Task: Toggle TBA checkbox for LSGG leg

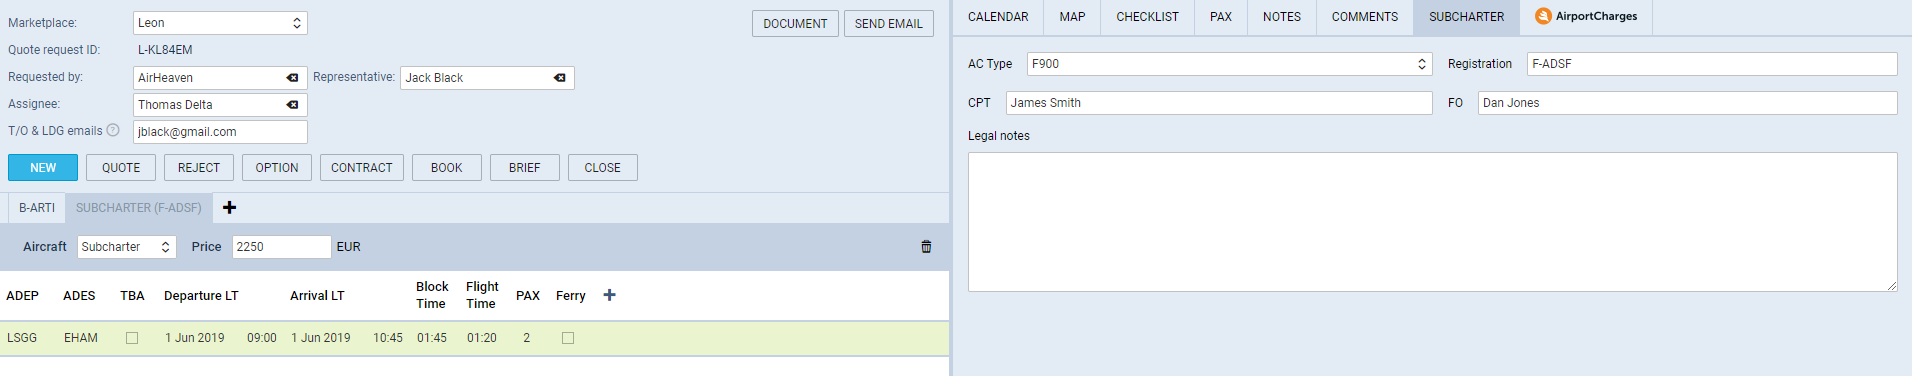Action: point(132,338)
